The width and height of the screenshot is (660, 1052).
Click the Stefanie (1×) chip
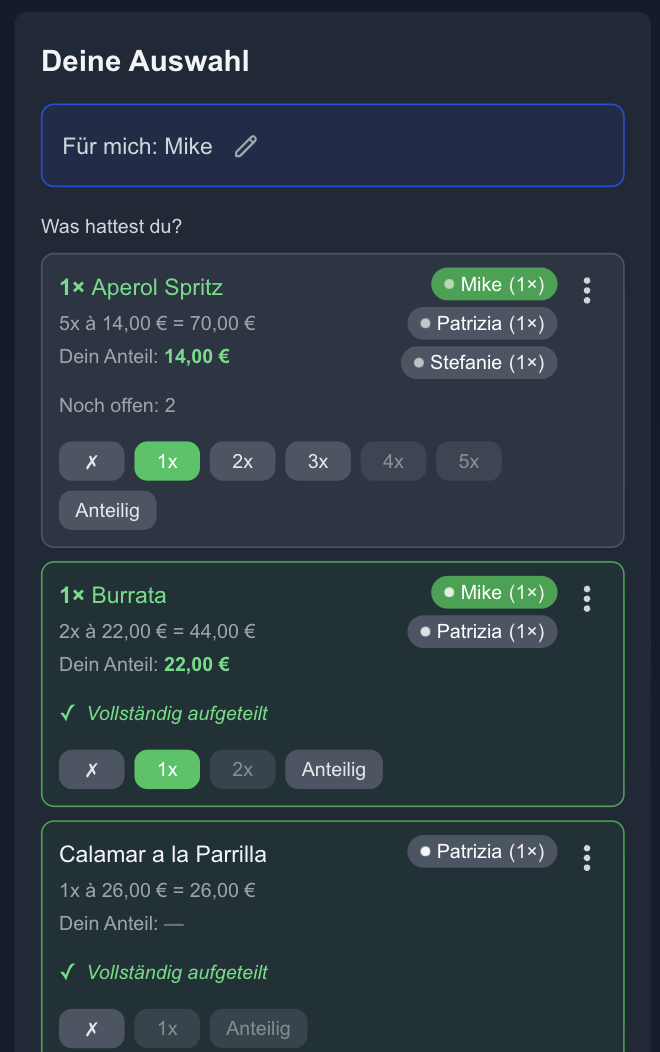point(479,362)
